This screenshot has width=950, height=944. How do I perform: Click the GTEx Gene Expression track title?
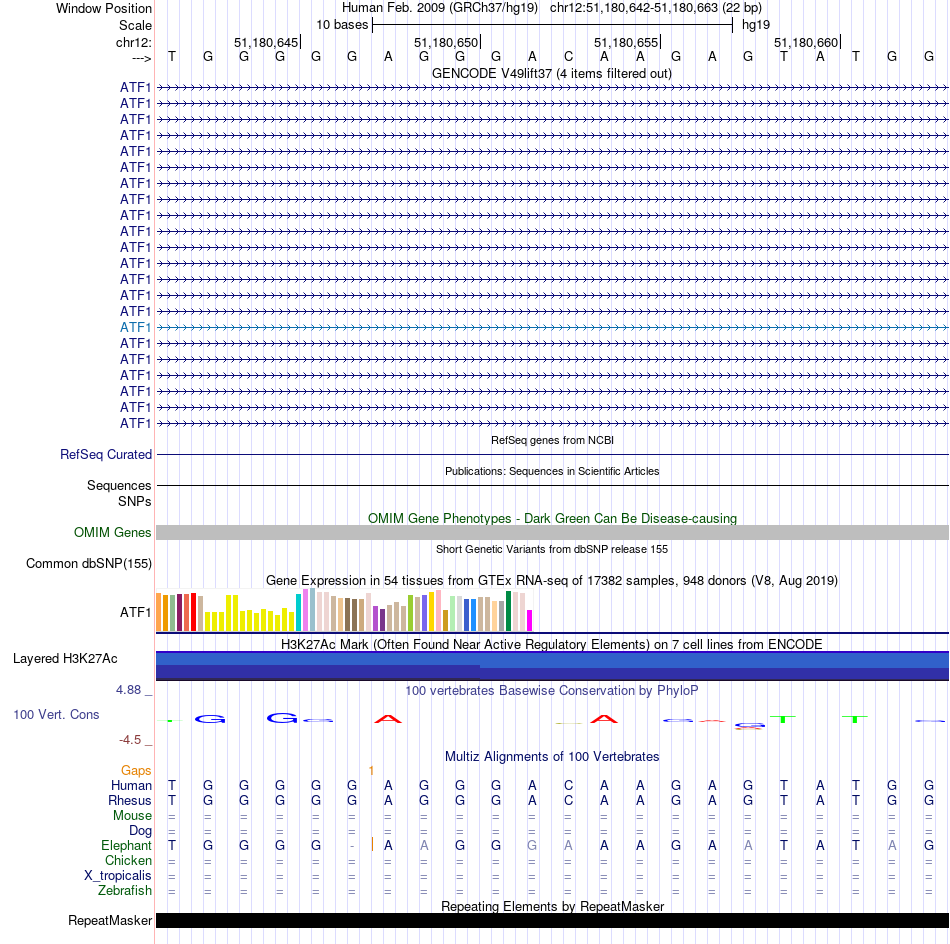(x=552, y=580)
